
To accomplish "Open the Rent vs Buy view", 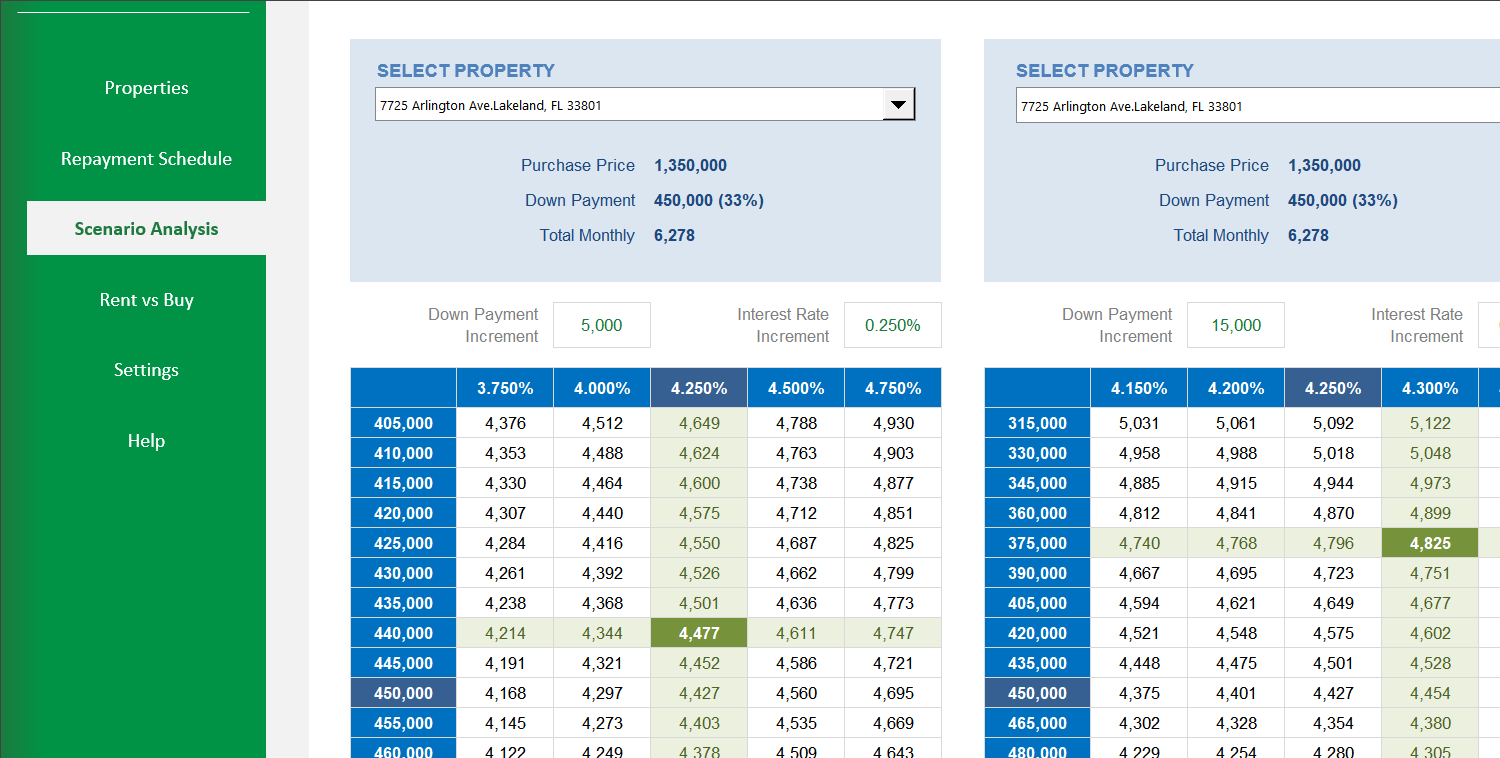I will pyautogui.click(x=146, y=299).
